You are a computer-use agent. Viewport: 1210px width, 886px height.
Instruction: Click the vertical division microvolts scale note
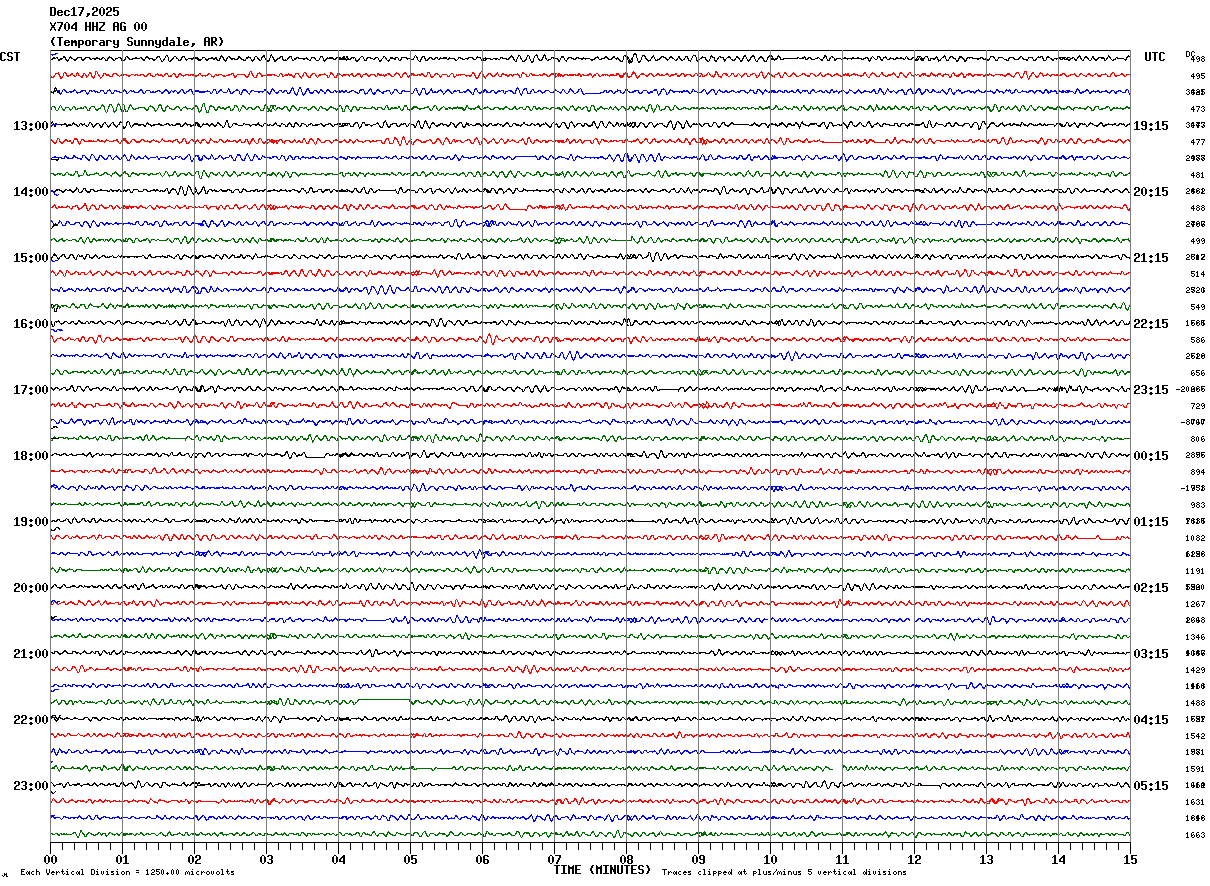coord(128,873)
